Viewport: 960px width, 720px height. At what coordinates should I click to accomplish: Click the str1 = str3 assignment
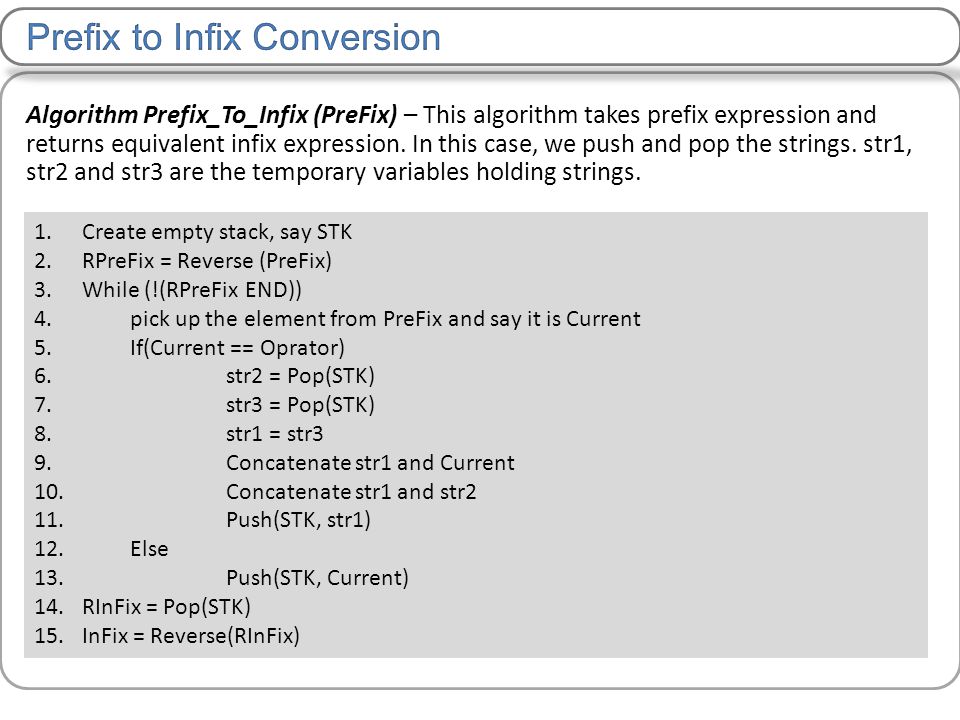pyautogui.click(x=274, y=434)
